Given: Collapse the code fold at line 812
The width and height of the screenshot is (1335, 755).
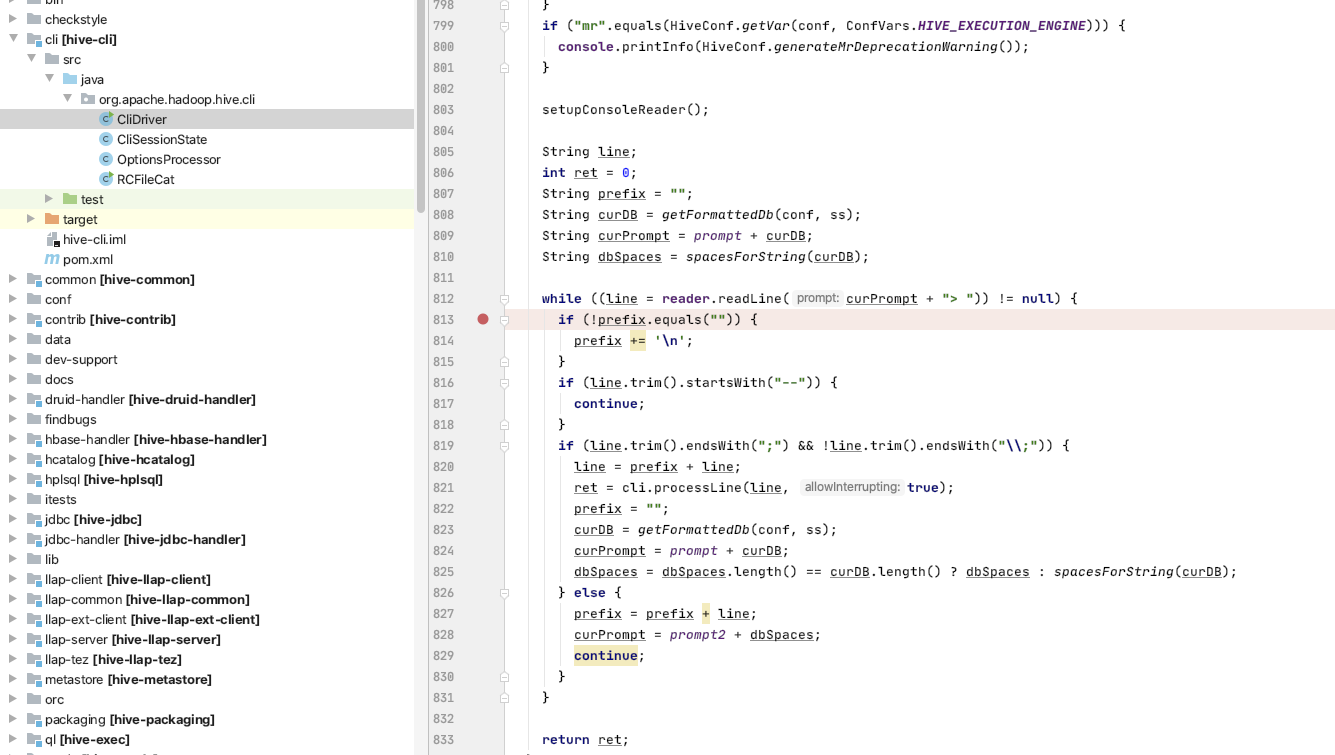Looking at the screenshot, I should point(502,298).
